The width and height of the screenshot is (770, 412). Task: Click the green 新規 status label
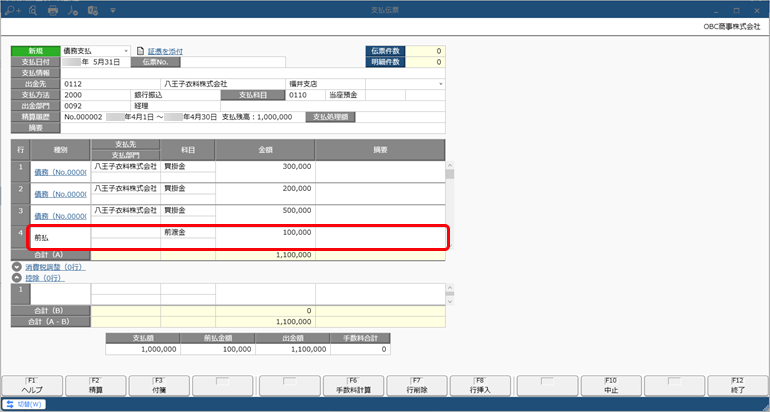(35, 51)
